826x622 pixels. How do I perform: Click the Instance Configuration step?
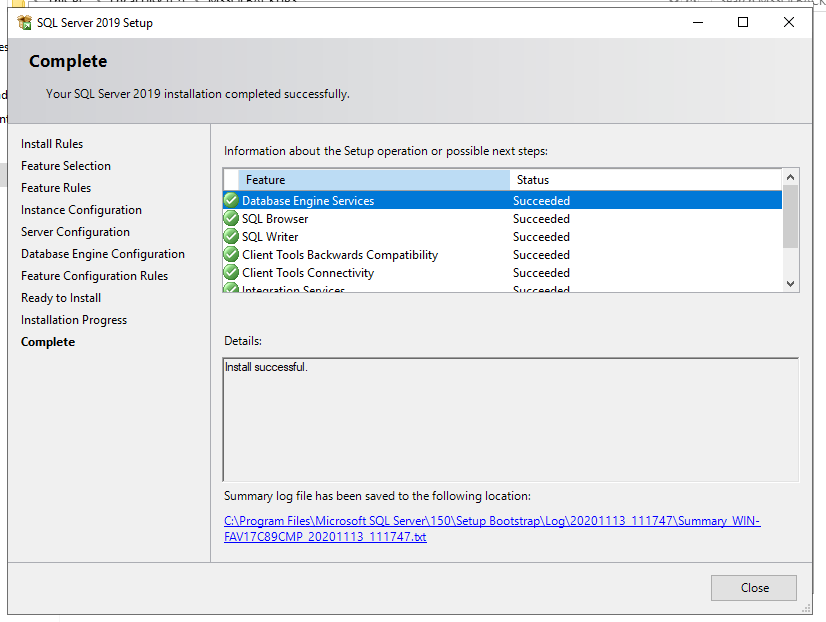pos(81,210)
